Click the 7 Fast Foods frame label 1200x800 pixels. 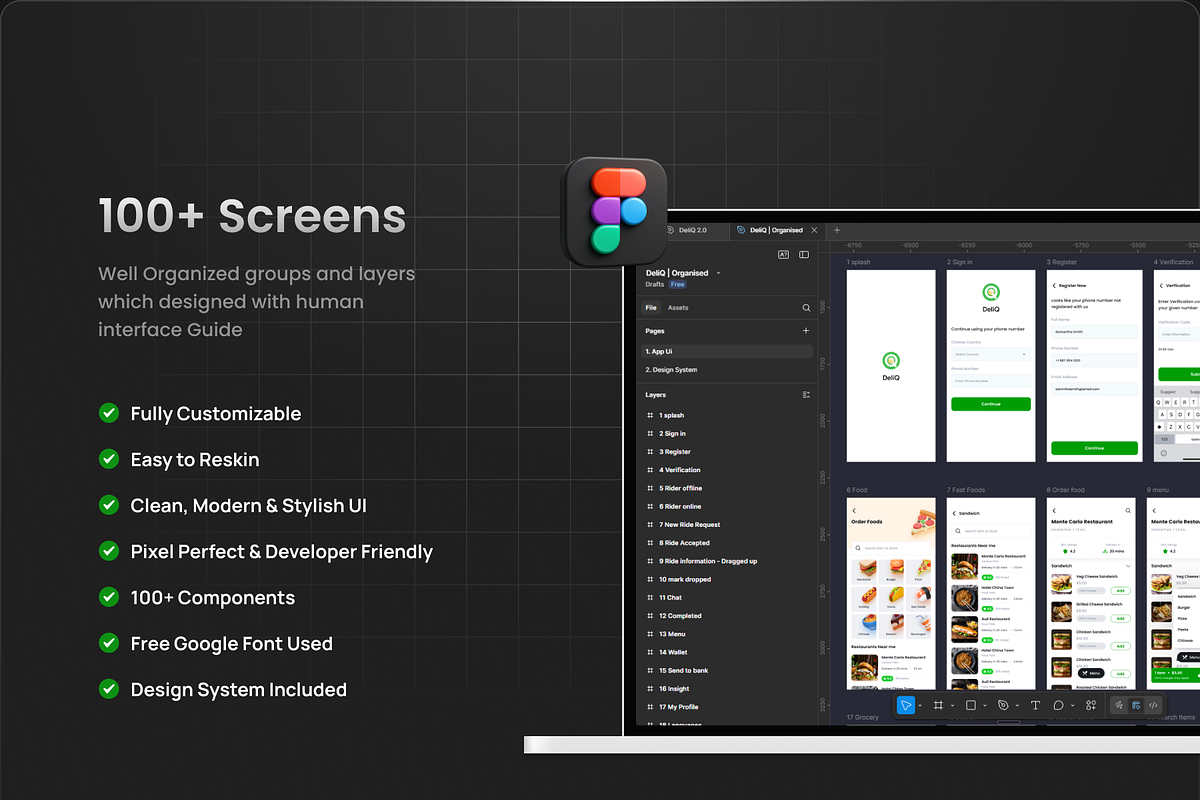tap(966, 490)
